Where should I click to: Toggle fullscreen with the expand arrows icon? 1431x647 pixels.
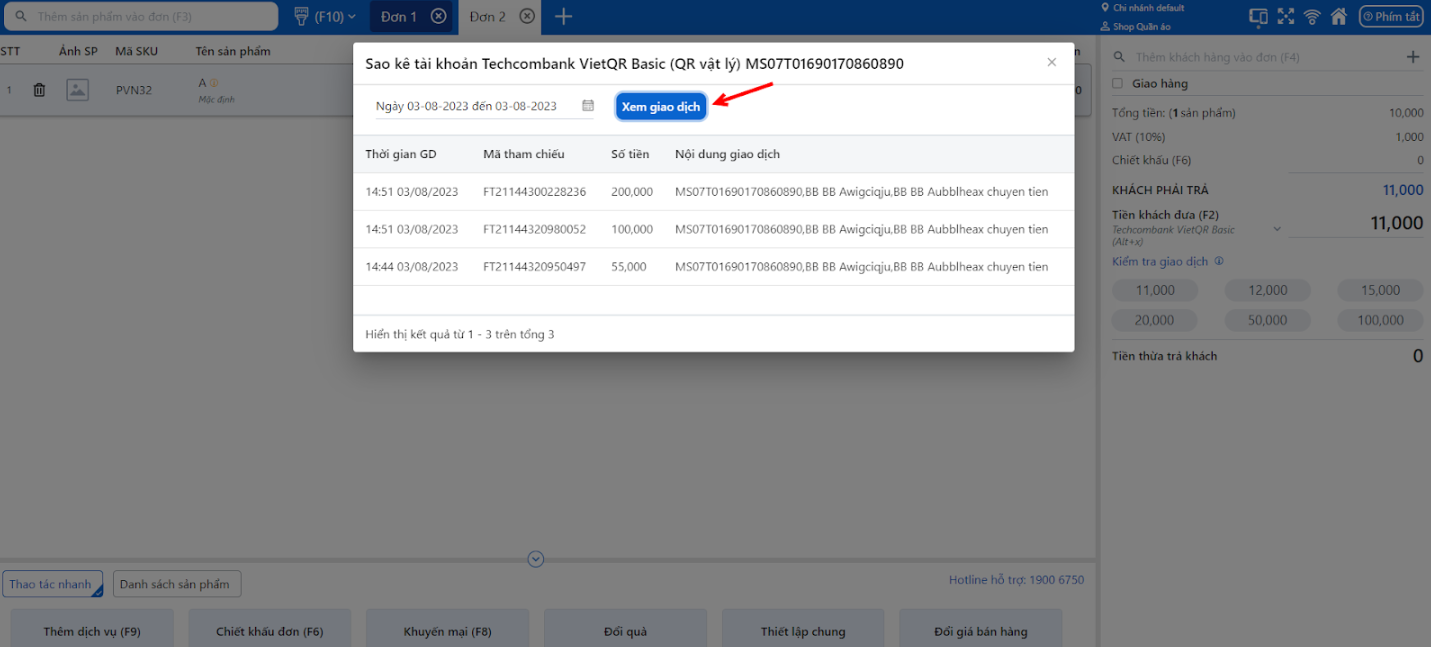point(1286,16)
